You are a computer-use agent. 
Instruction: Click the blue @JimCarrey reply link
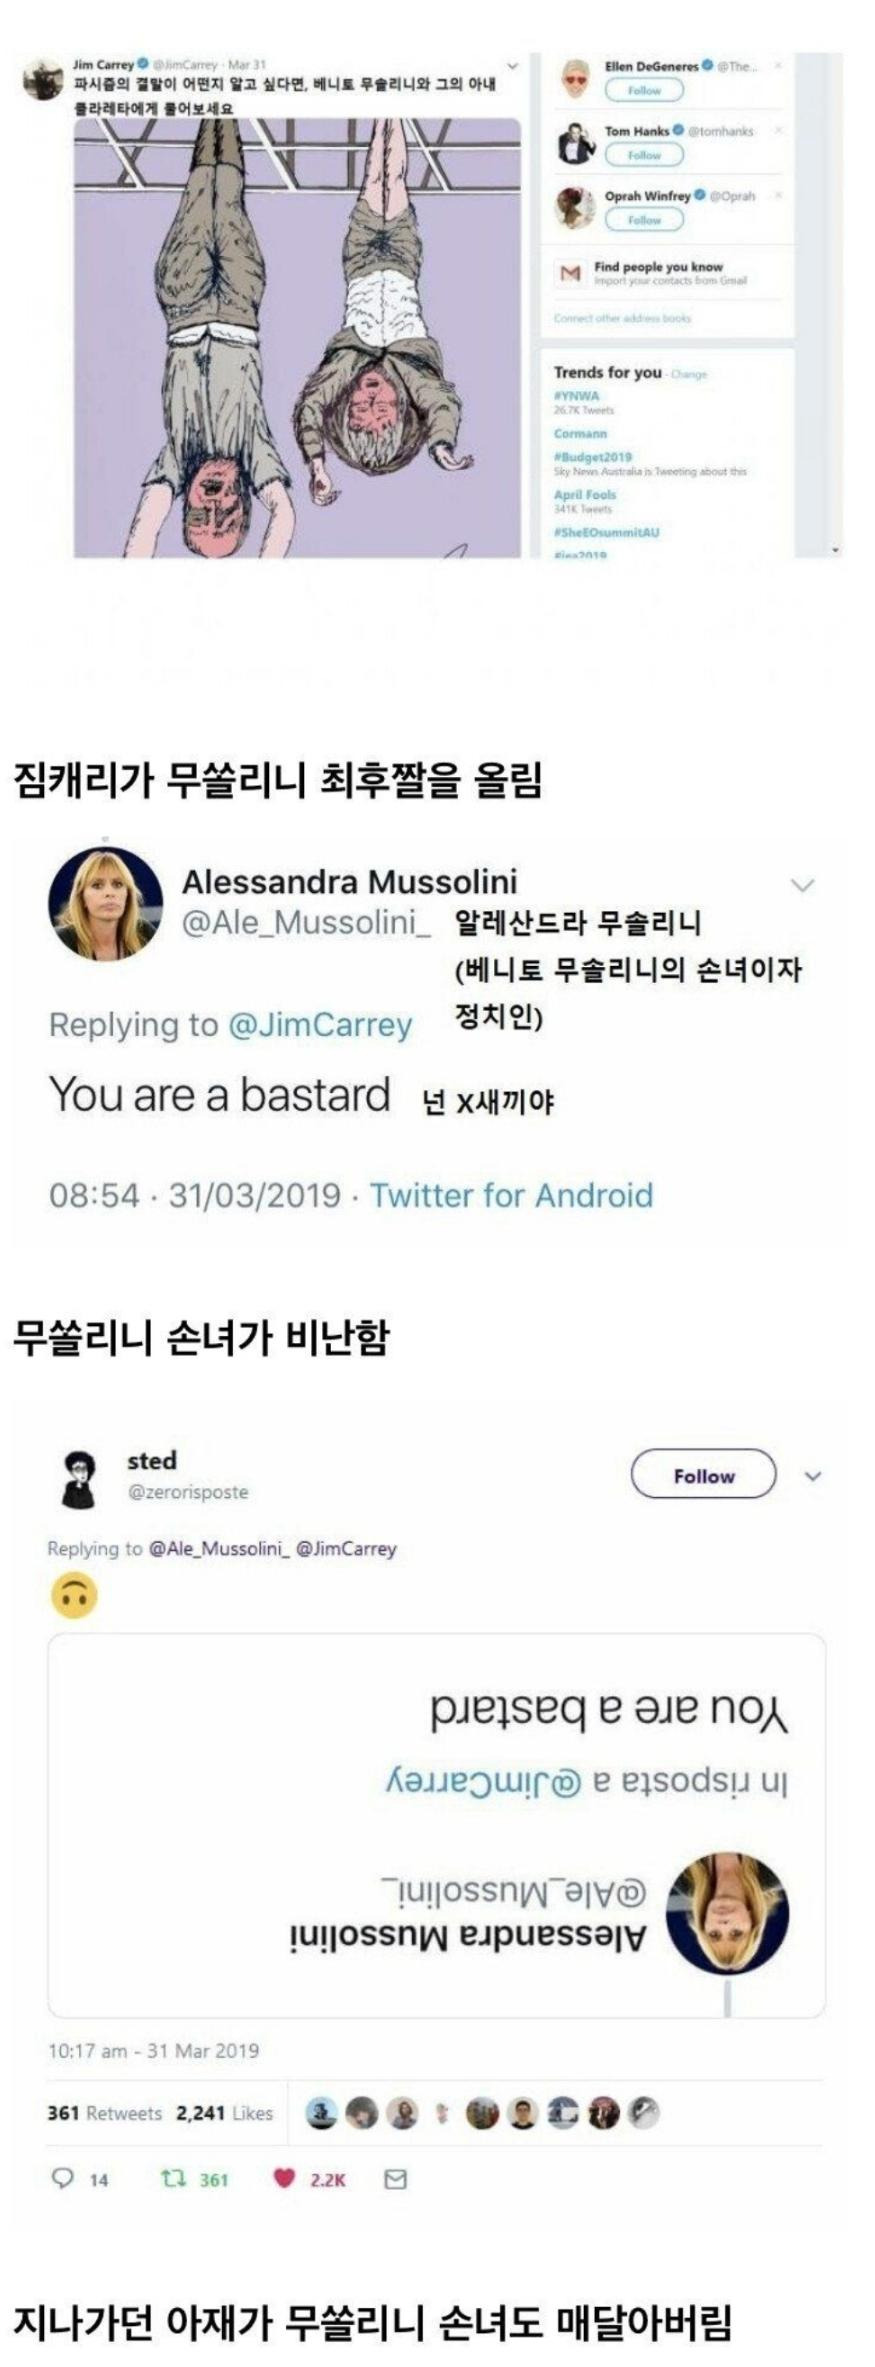tap(320, 1025)
